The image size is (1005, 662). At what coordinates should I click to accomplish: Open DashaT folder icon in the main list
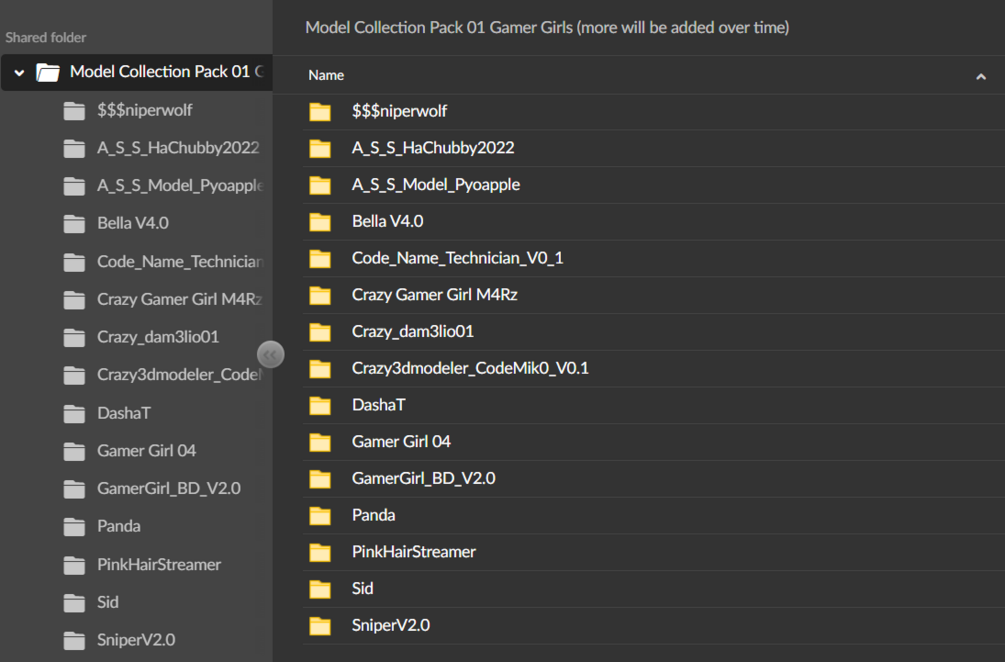point(320,405)
